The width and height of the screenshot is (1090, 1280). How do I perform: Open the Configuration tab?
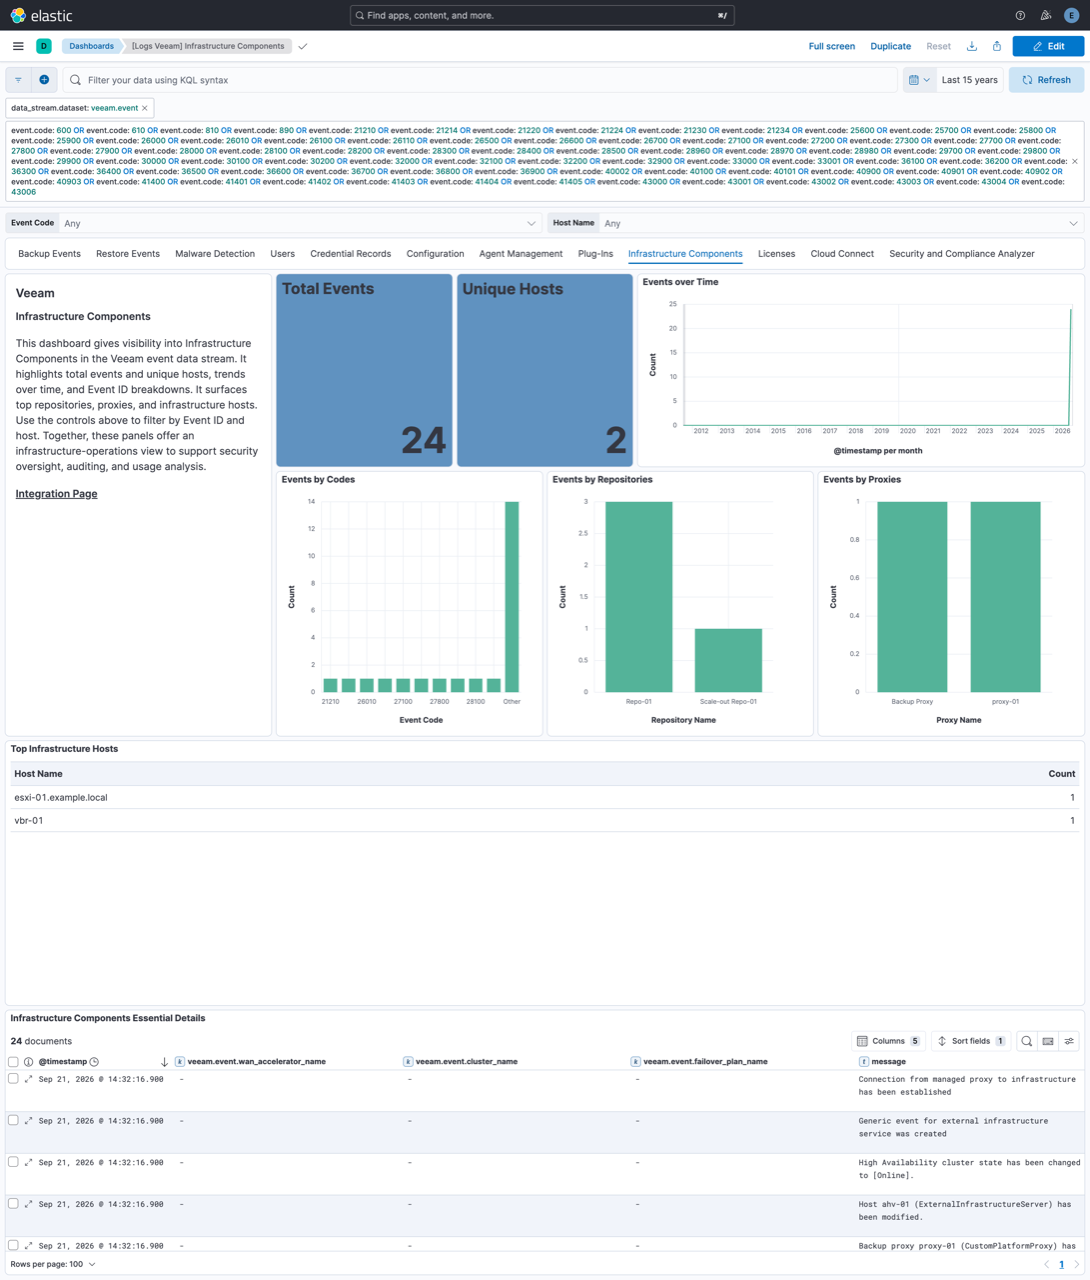click(435, 254)
